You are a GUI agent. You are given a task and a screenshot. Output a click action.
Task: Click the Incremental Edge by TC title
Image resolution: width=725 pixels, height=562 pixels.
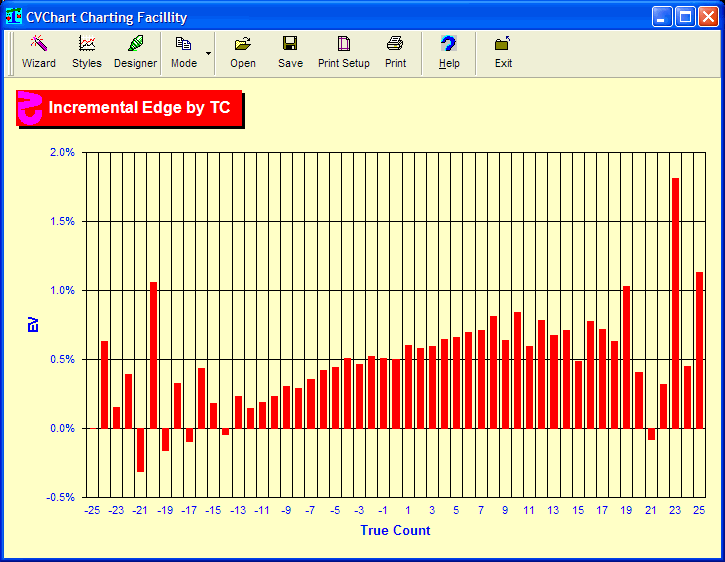click(x=139, y=108)
